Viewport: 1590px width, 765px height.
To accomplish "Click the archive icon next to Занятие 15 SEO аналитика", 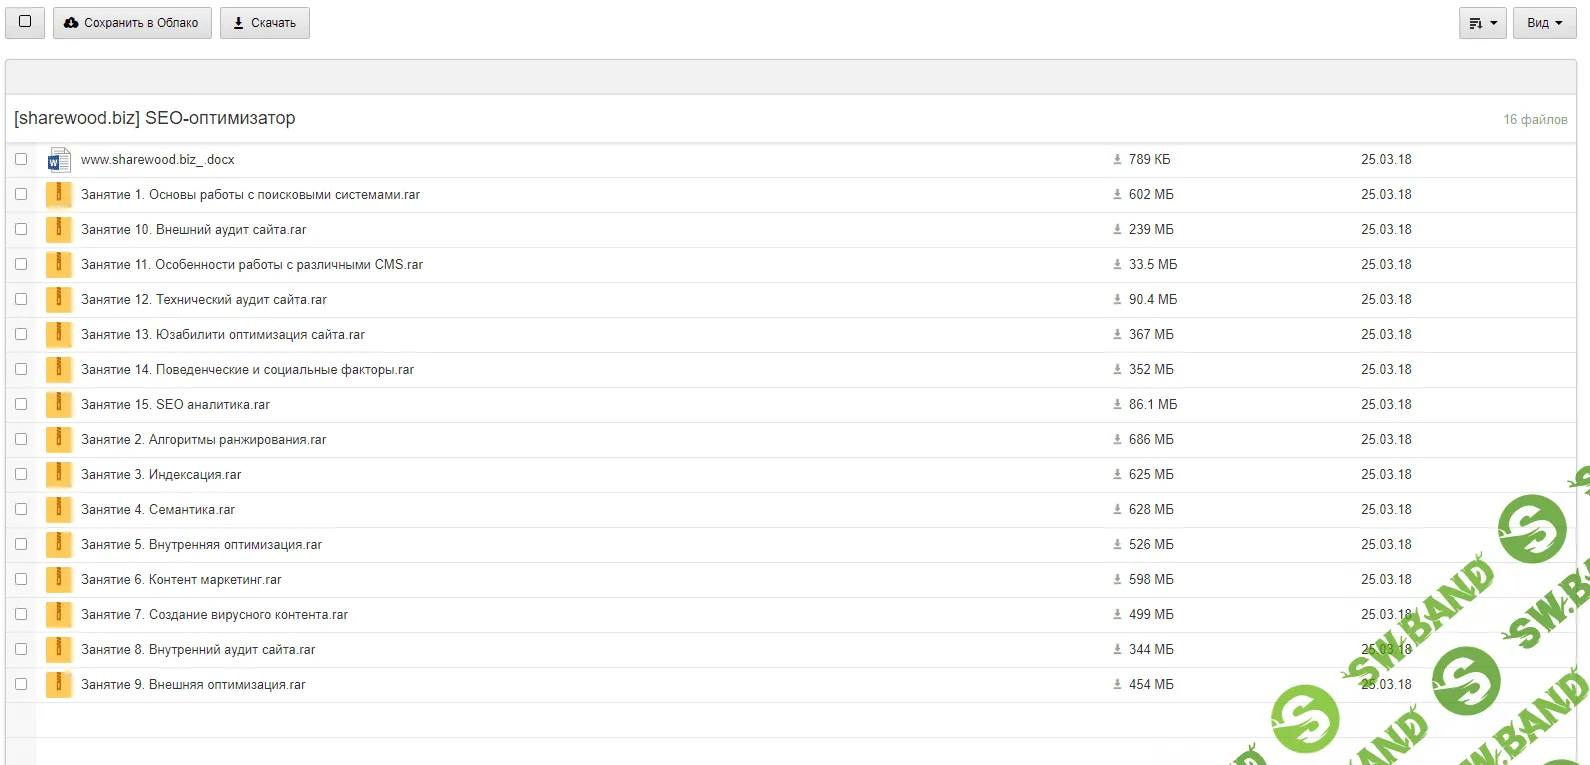I will [59, 405].
